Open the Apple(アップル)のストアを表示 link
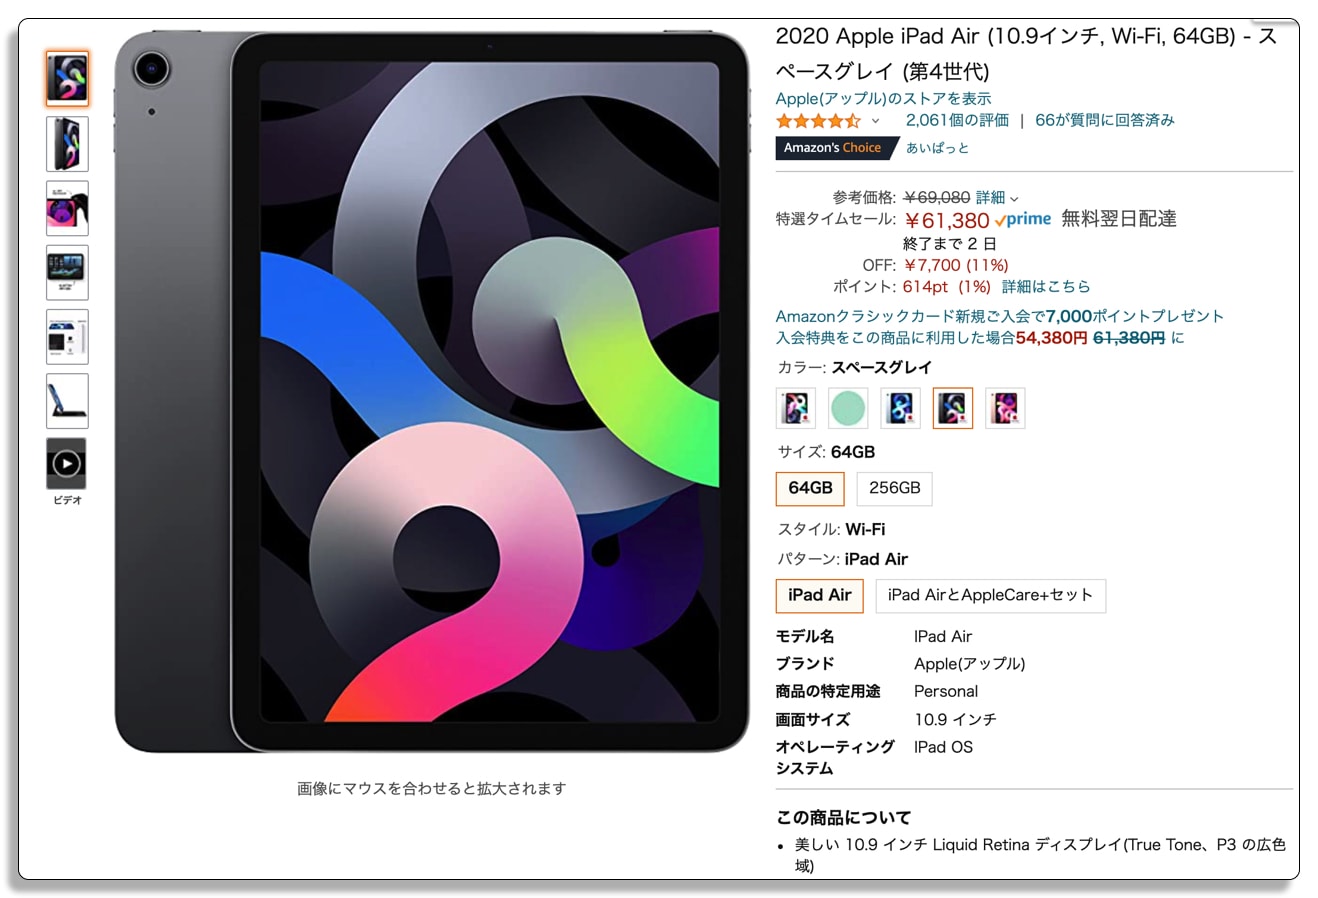This screenshot has width=1318, height=898. [884, 98]
